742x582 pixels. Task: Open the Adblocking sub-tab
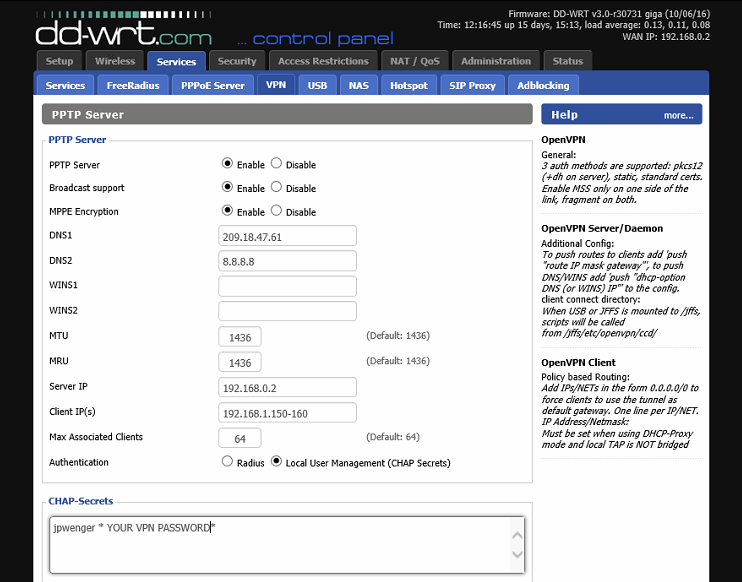click(543, 86)
